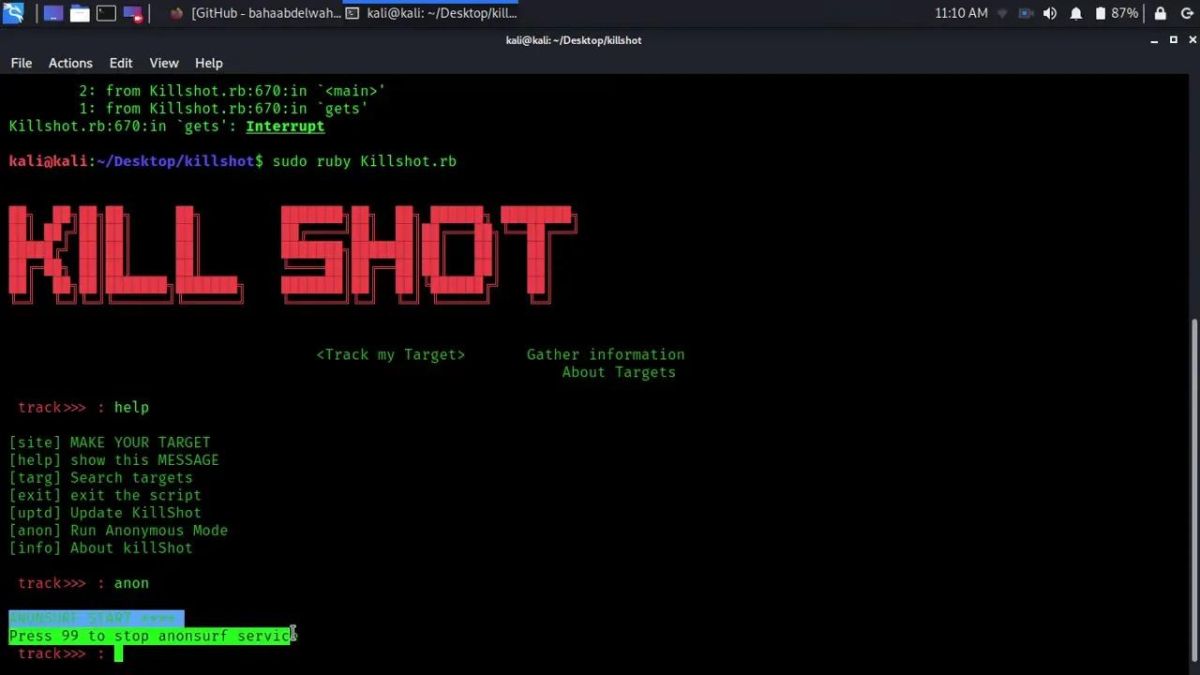The height and width of the screenshot is (675, 1200).
Task: Open the Kali dragon applications menu
Action: pos(13,13)
